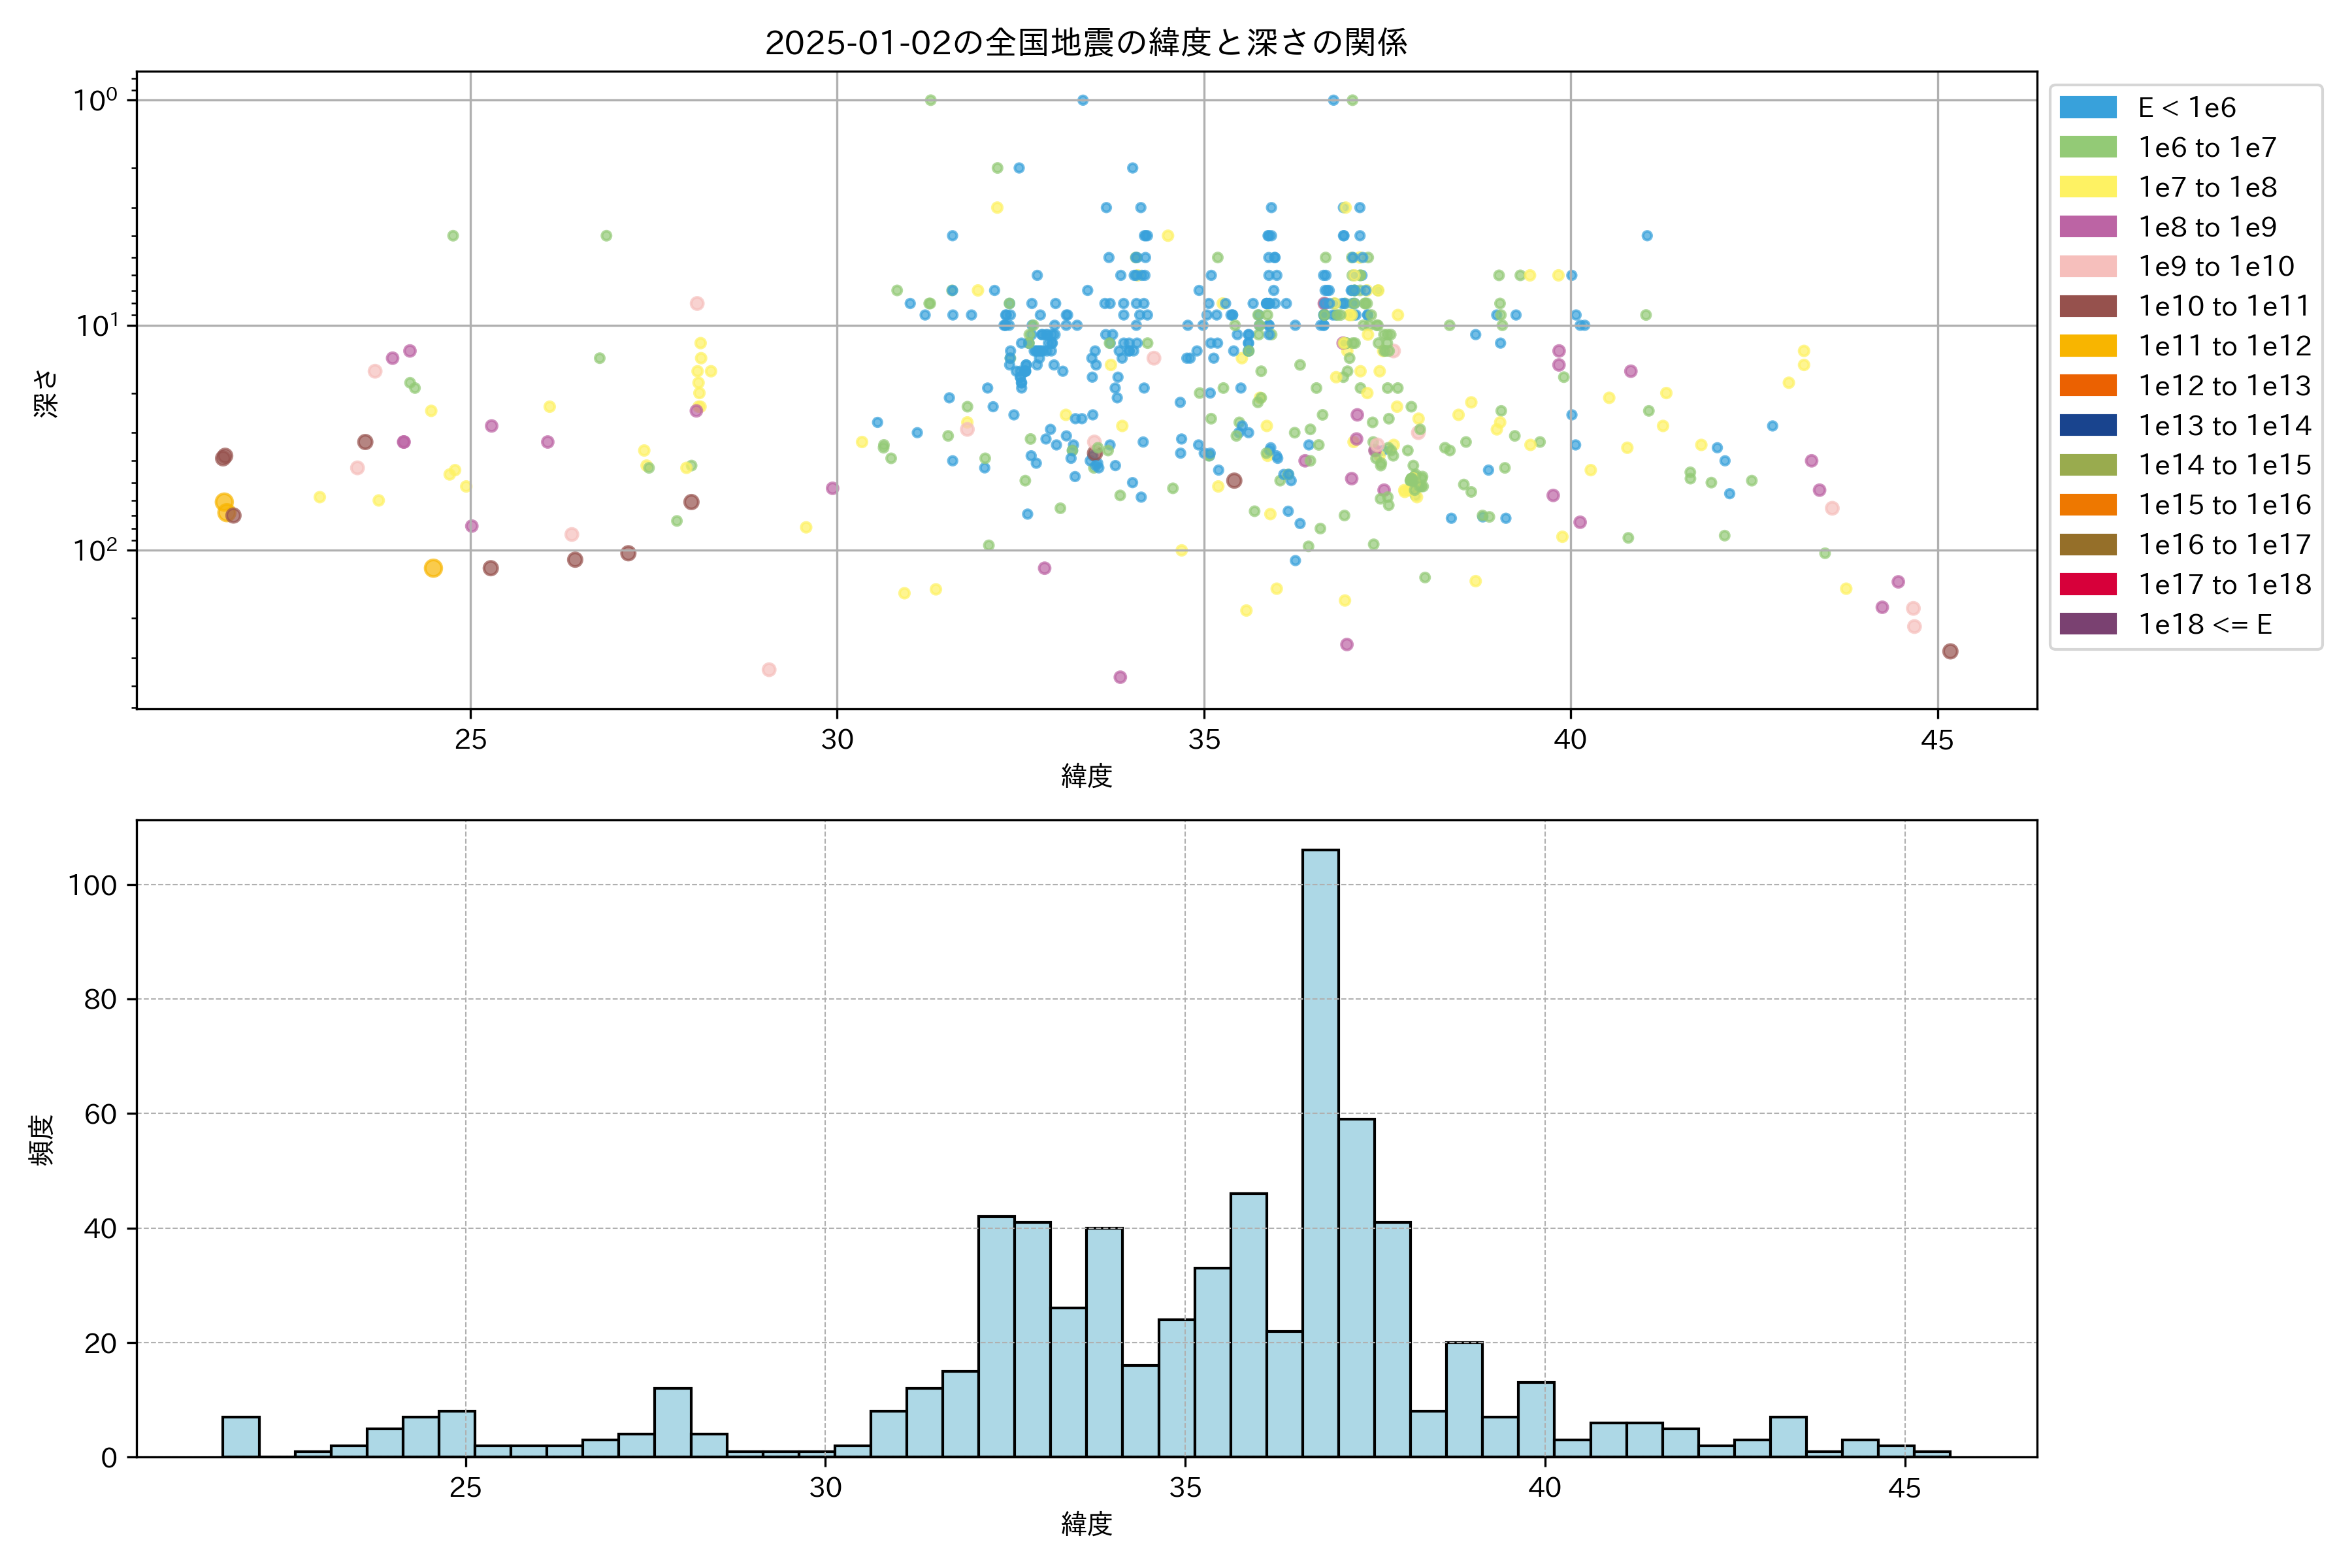Click the scatter plot's 緯度 x-axis label
2352x1568 pixels.
tap(1086, 775)
